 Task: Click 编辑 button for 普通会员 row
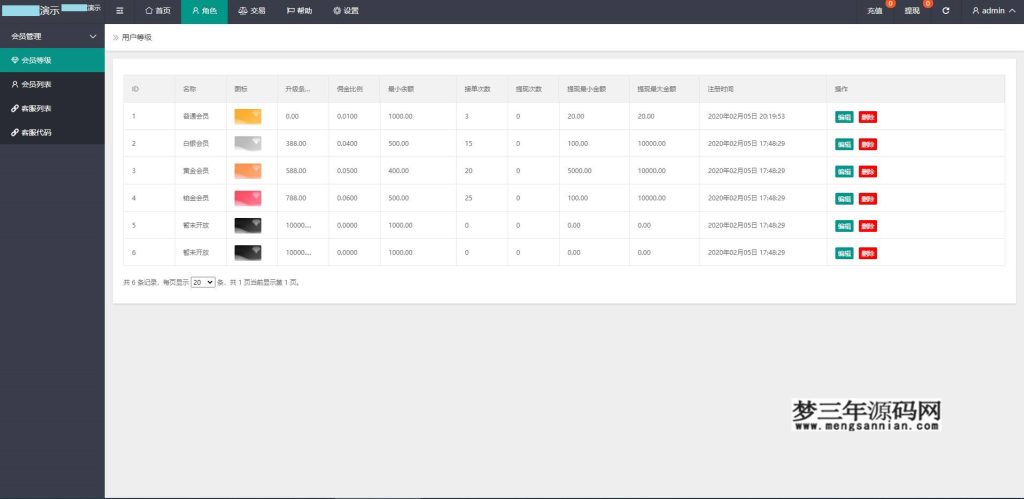[844, 117]
